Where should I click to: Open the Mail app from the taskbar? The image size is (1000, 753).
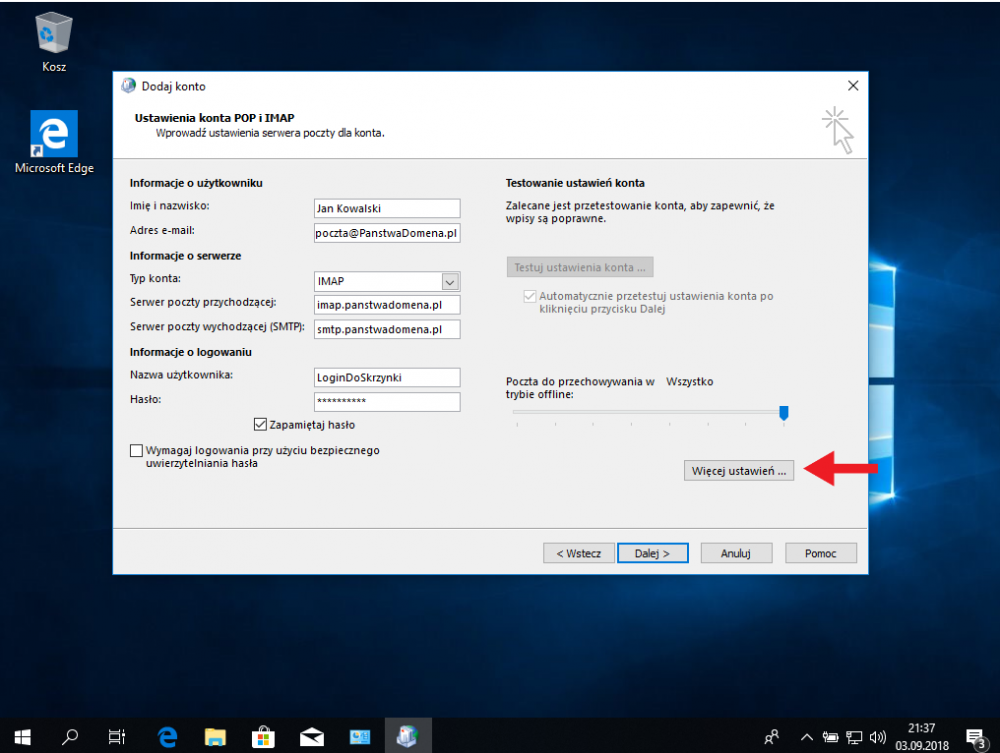[311, 736]
